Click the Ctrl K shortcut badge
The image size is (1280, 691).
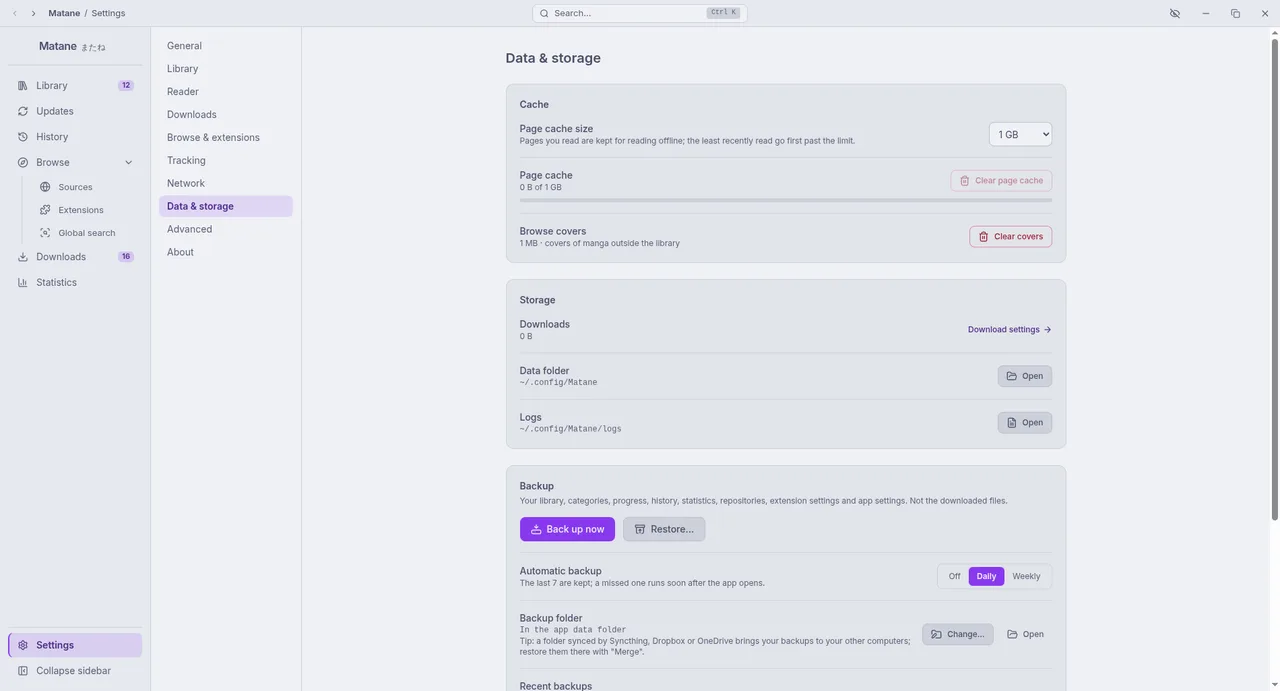[x=723, y=13]
